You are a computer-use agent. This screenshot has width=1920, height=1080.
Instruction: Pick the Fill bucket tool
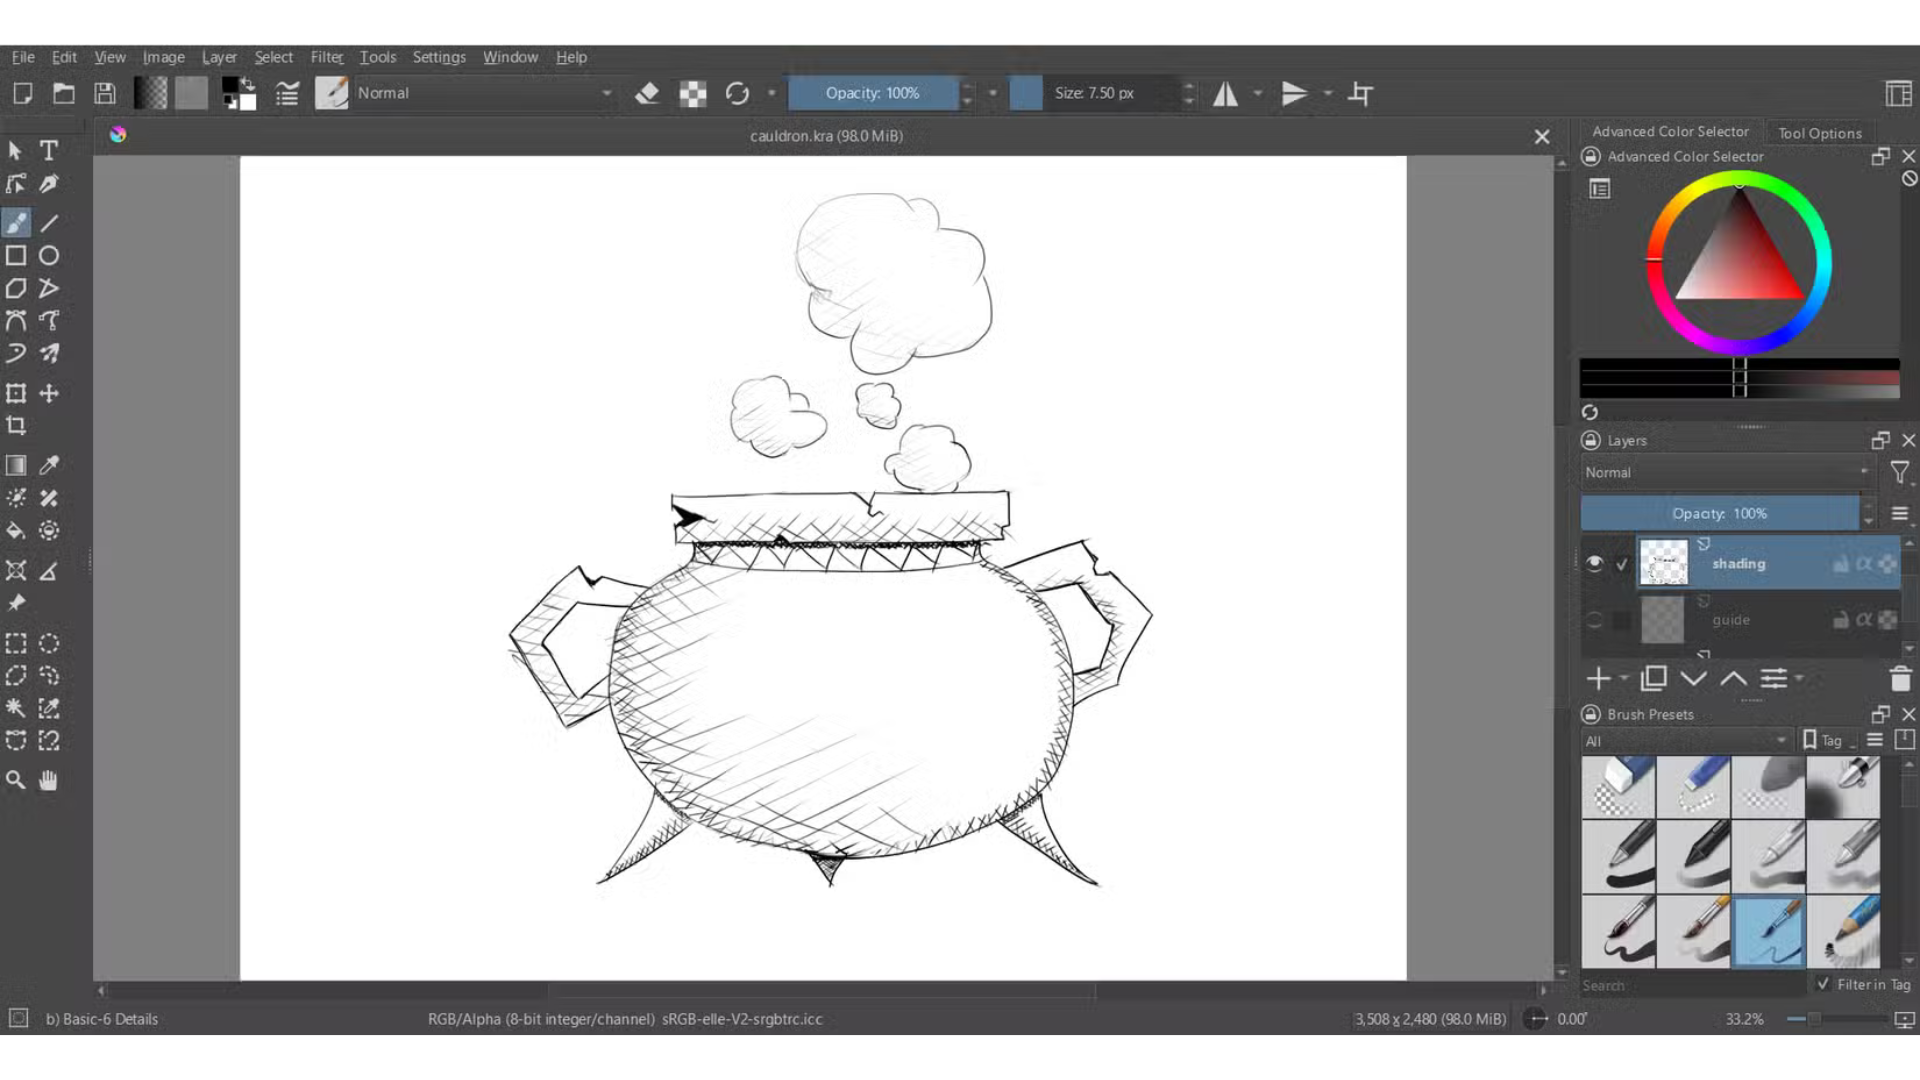(x=16, y=531)
